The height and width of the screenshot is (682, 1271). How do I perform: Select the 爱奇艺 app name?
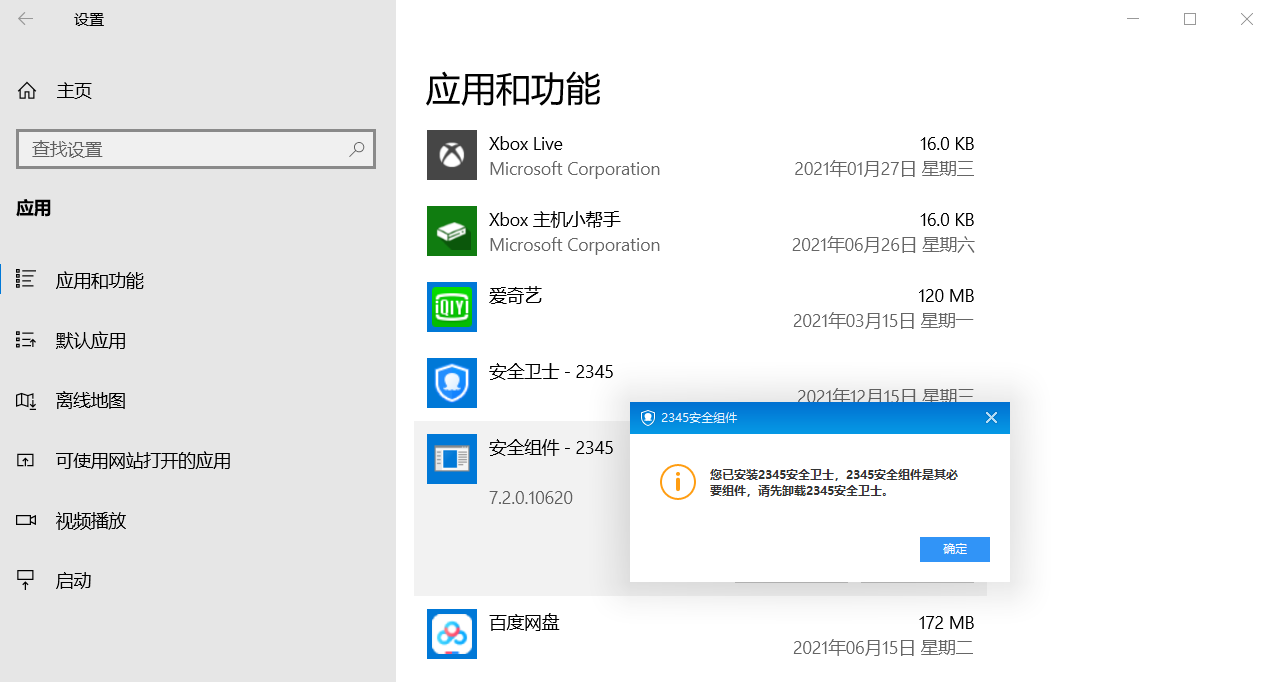(x=516, y=296)
